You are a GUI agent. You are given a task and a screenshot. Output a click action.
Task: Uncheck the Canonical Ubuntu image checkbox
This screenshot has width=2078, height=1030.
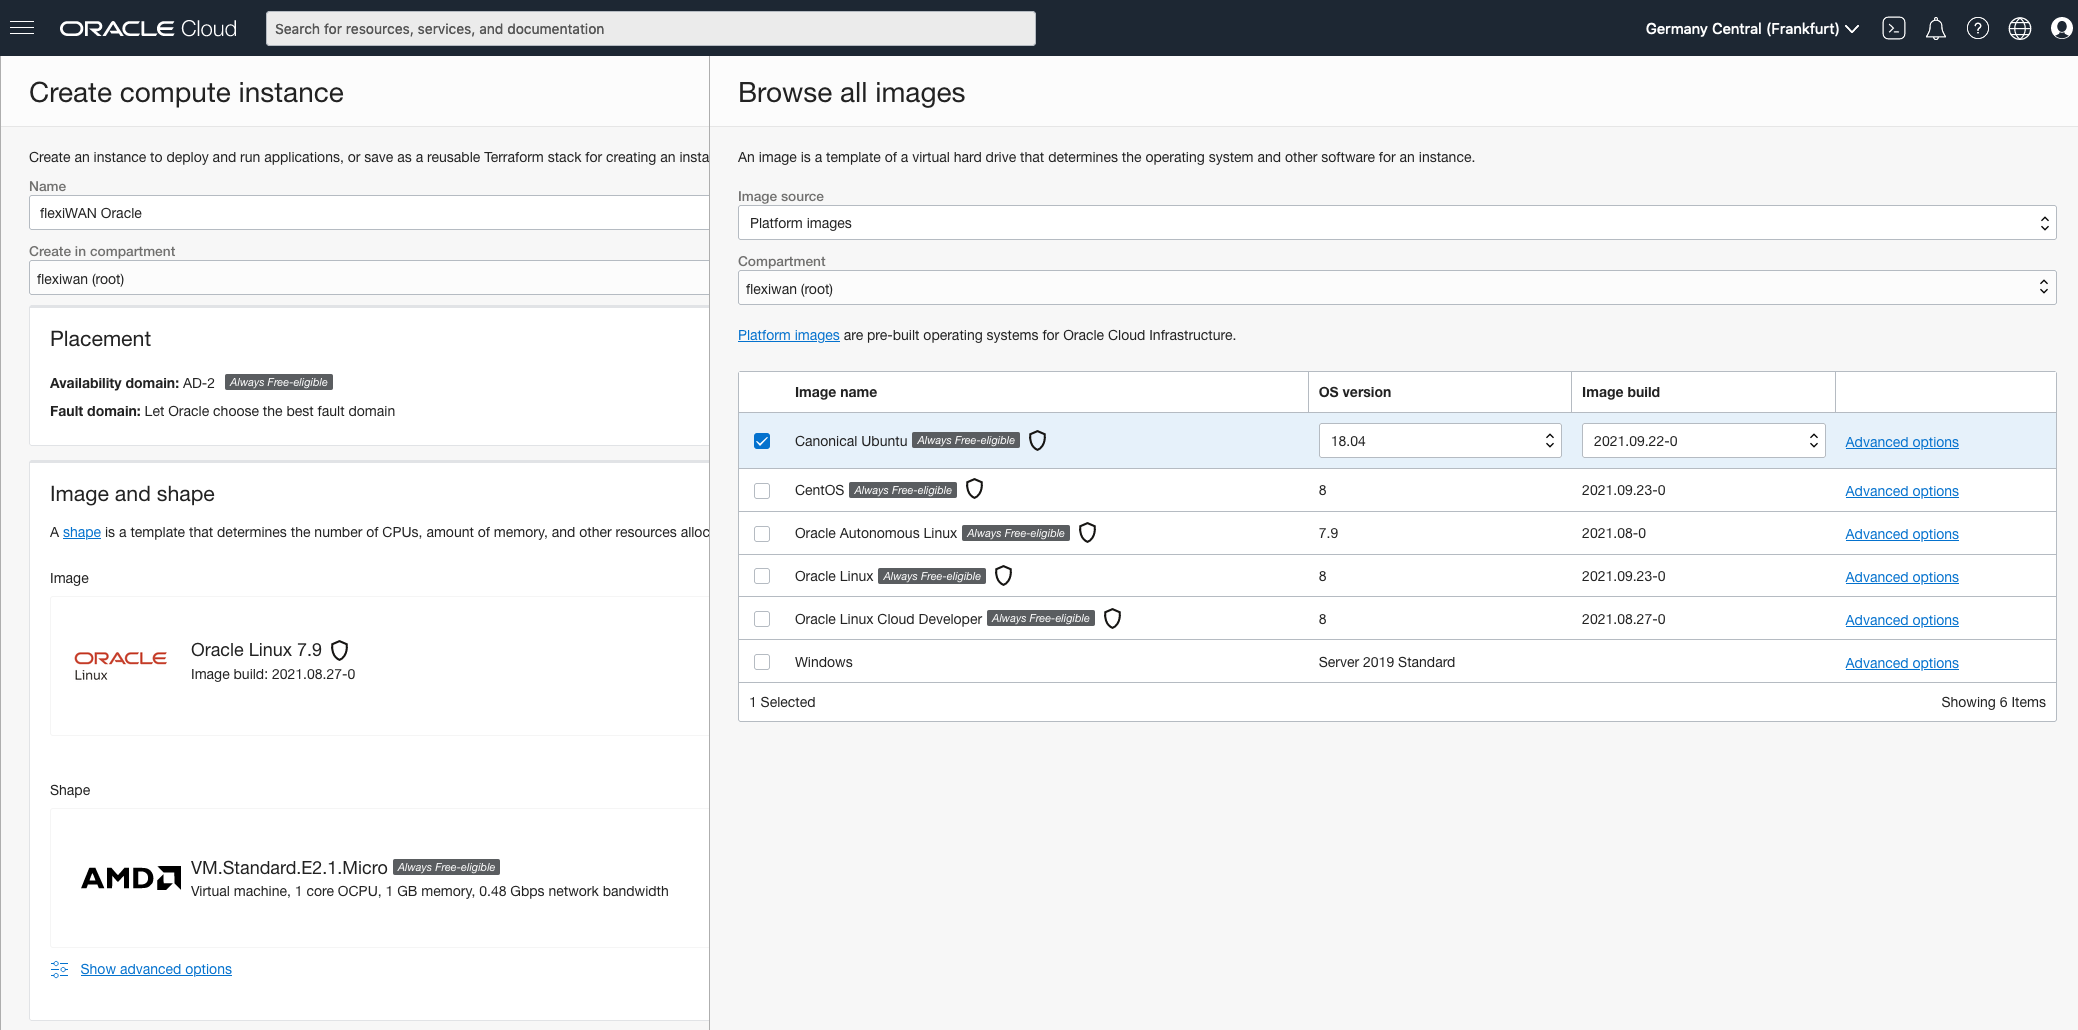762,441
